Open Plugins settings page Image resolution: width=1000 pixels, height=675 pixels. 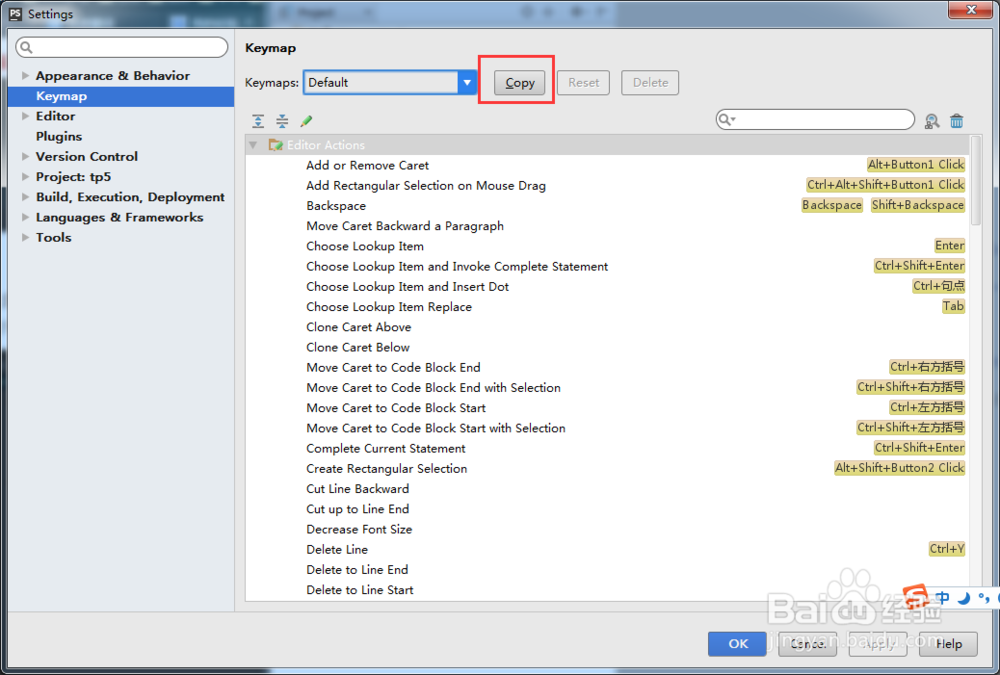[59, 137]
